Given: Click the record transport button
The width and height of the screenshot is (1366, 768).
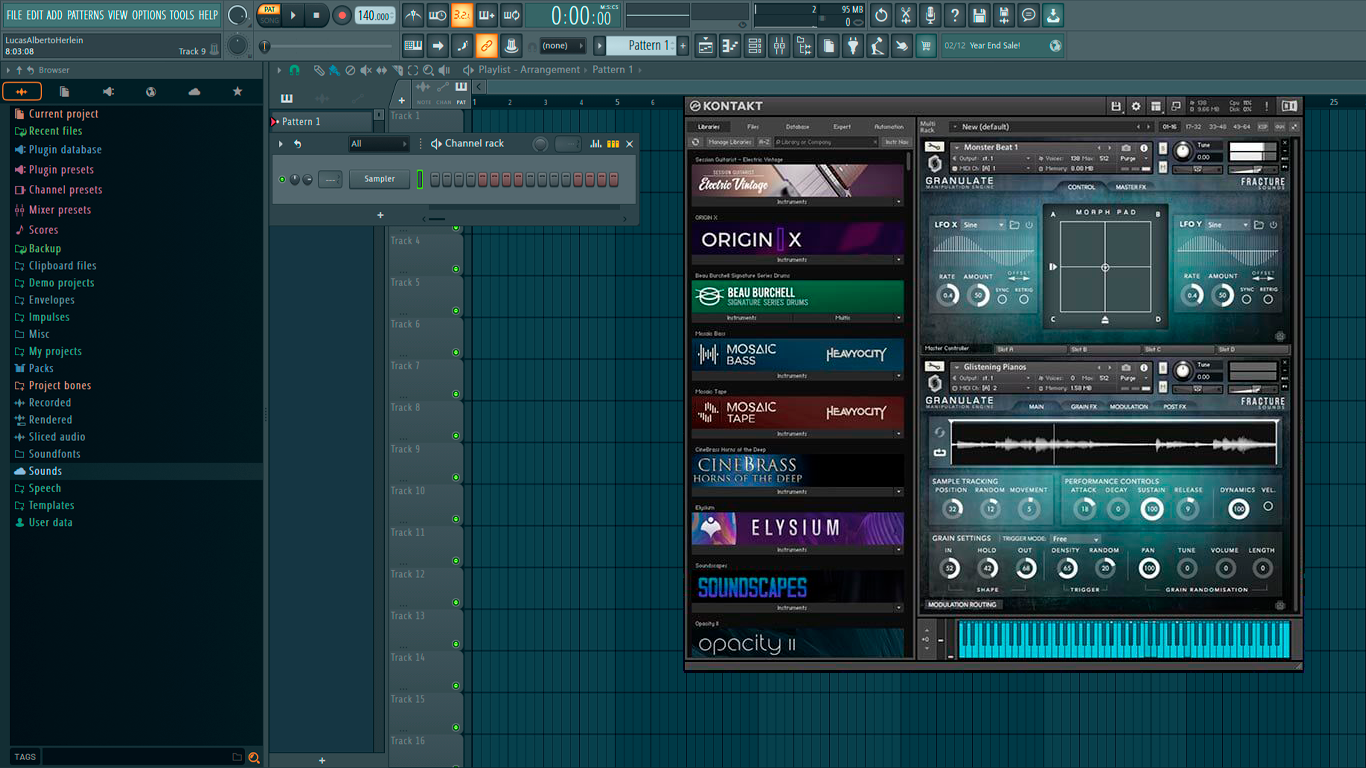Looking at the screenshot, I should [x=342, y=15].
